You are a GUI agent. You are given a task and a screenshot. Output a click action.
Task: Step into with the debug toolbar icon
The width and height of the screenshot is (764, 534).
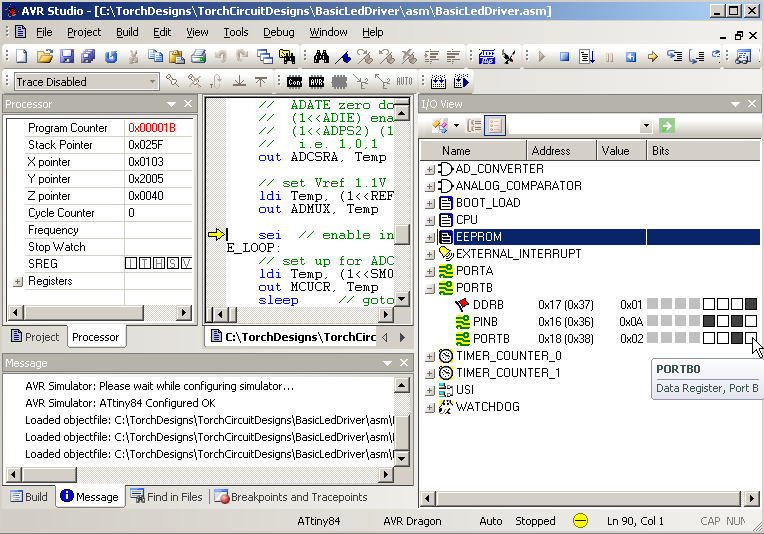click(x=675, y=57)
